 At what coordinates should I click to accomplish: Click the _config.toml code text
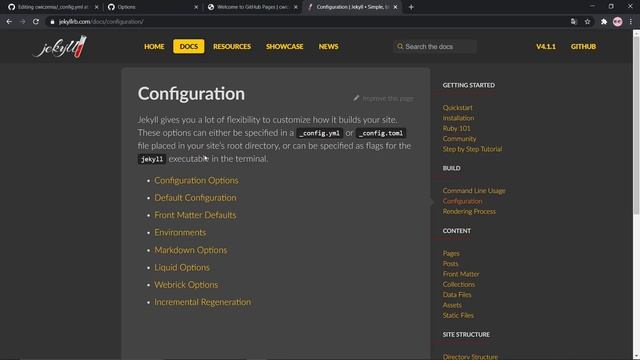pyautogui.click(x=381, y=133)
